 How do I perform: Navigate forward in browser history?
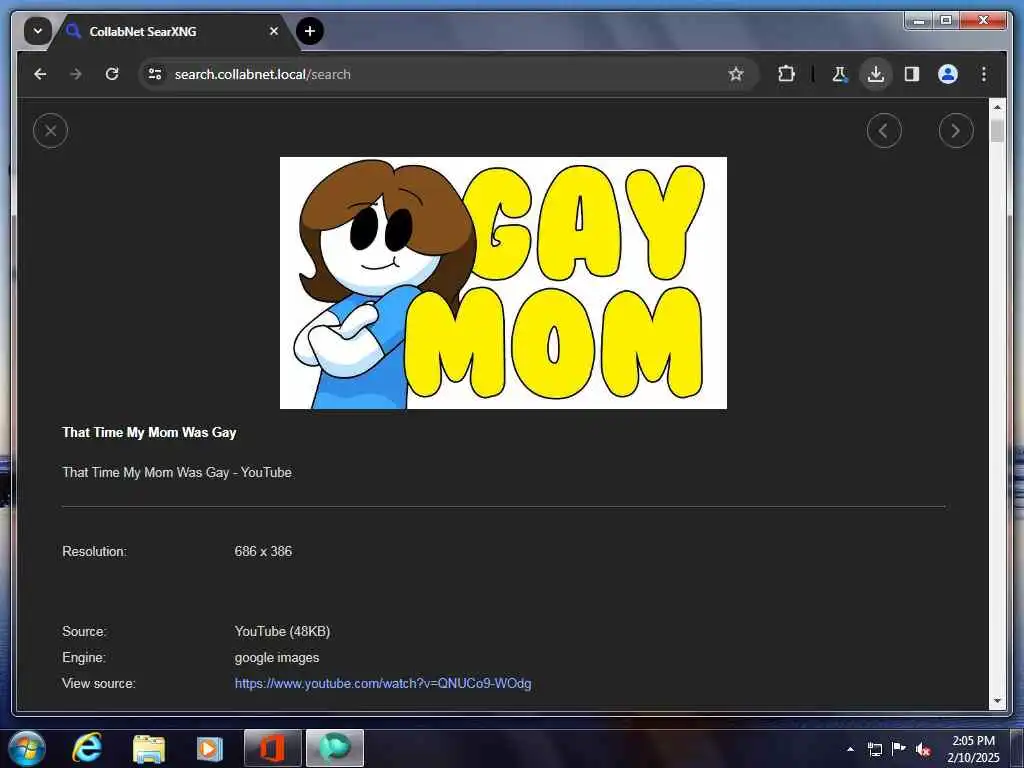click(x=76, y=74)
